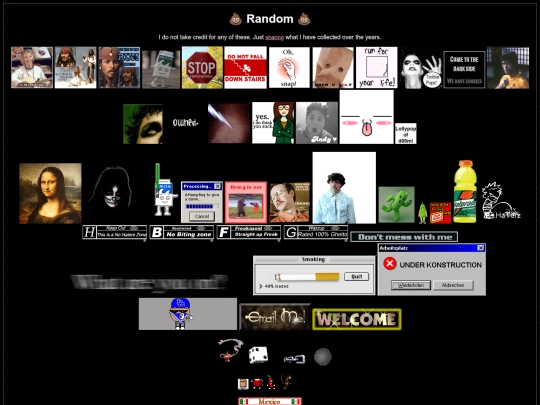Image resolution: width=540 pixels, height=405 pixels.
Task: Open the woman with guitar thumbnail
Action: pos(32,68)
